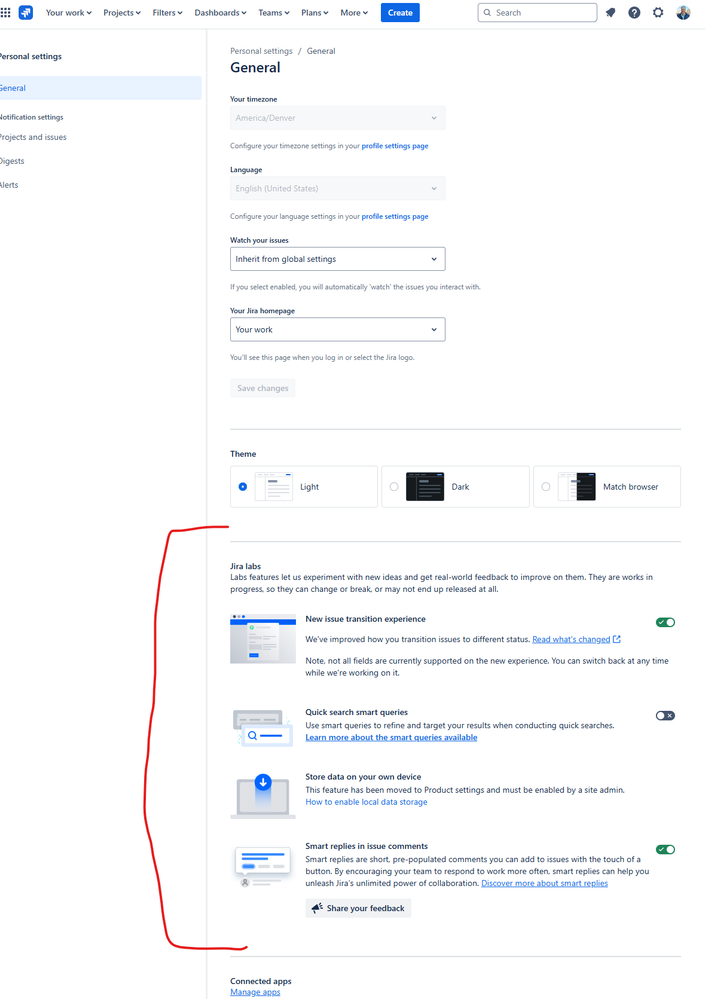Click the Share your feedback button
Viewport: 705px width, 999px height.
358,908
